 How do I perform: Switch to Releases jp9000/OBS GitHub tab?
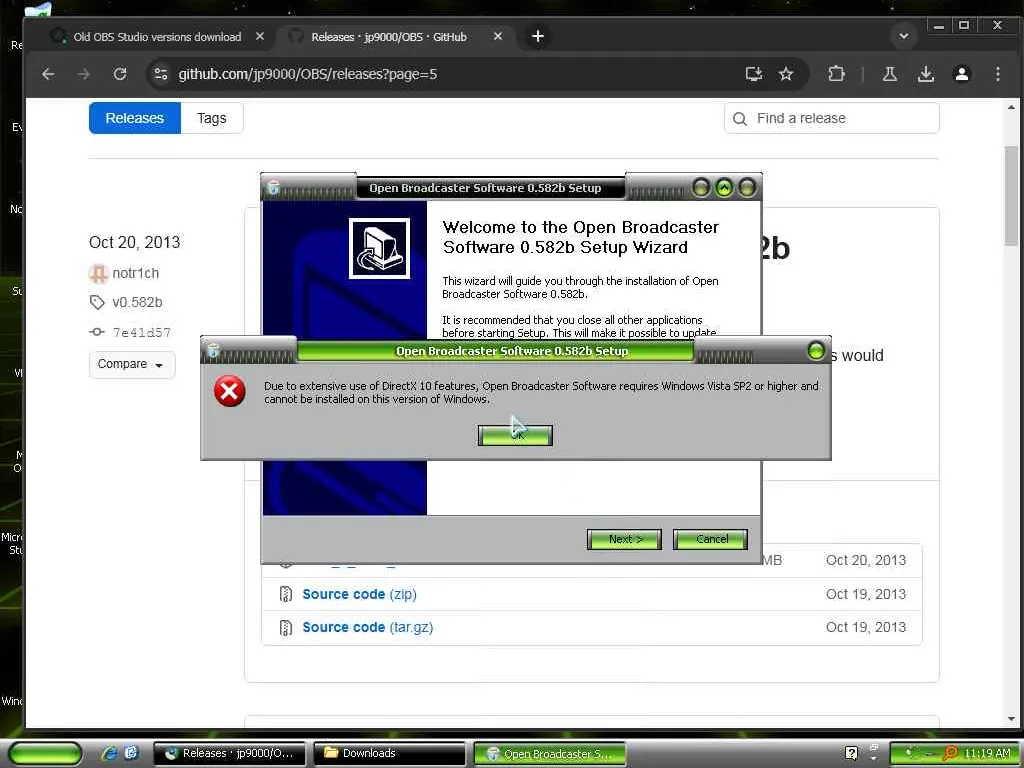[x=389, y=37]
